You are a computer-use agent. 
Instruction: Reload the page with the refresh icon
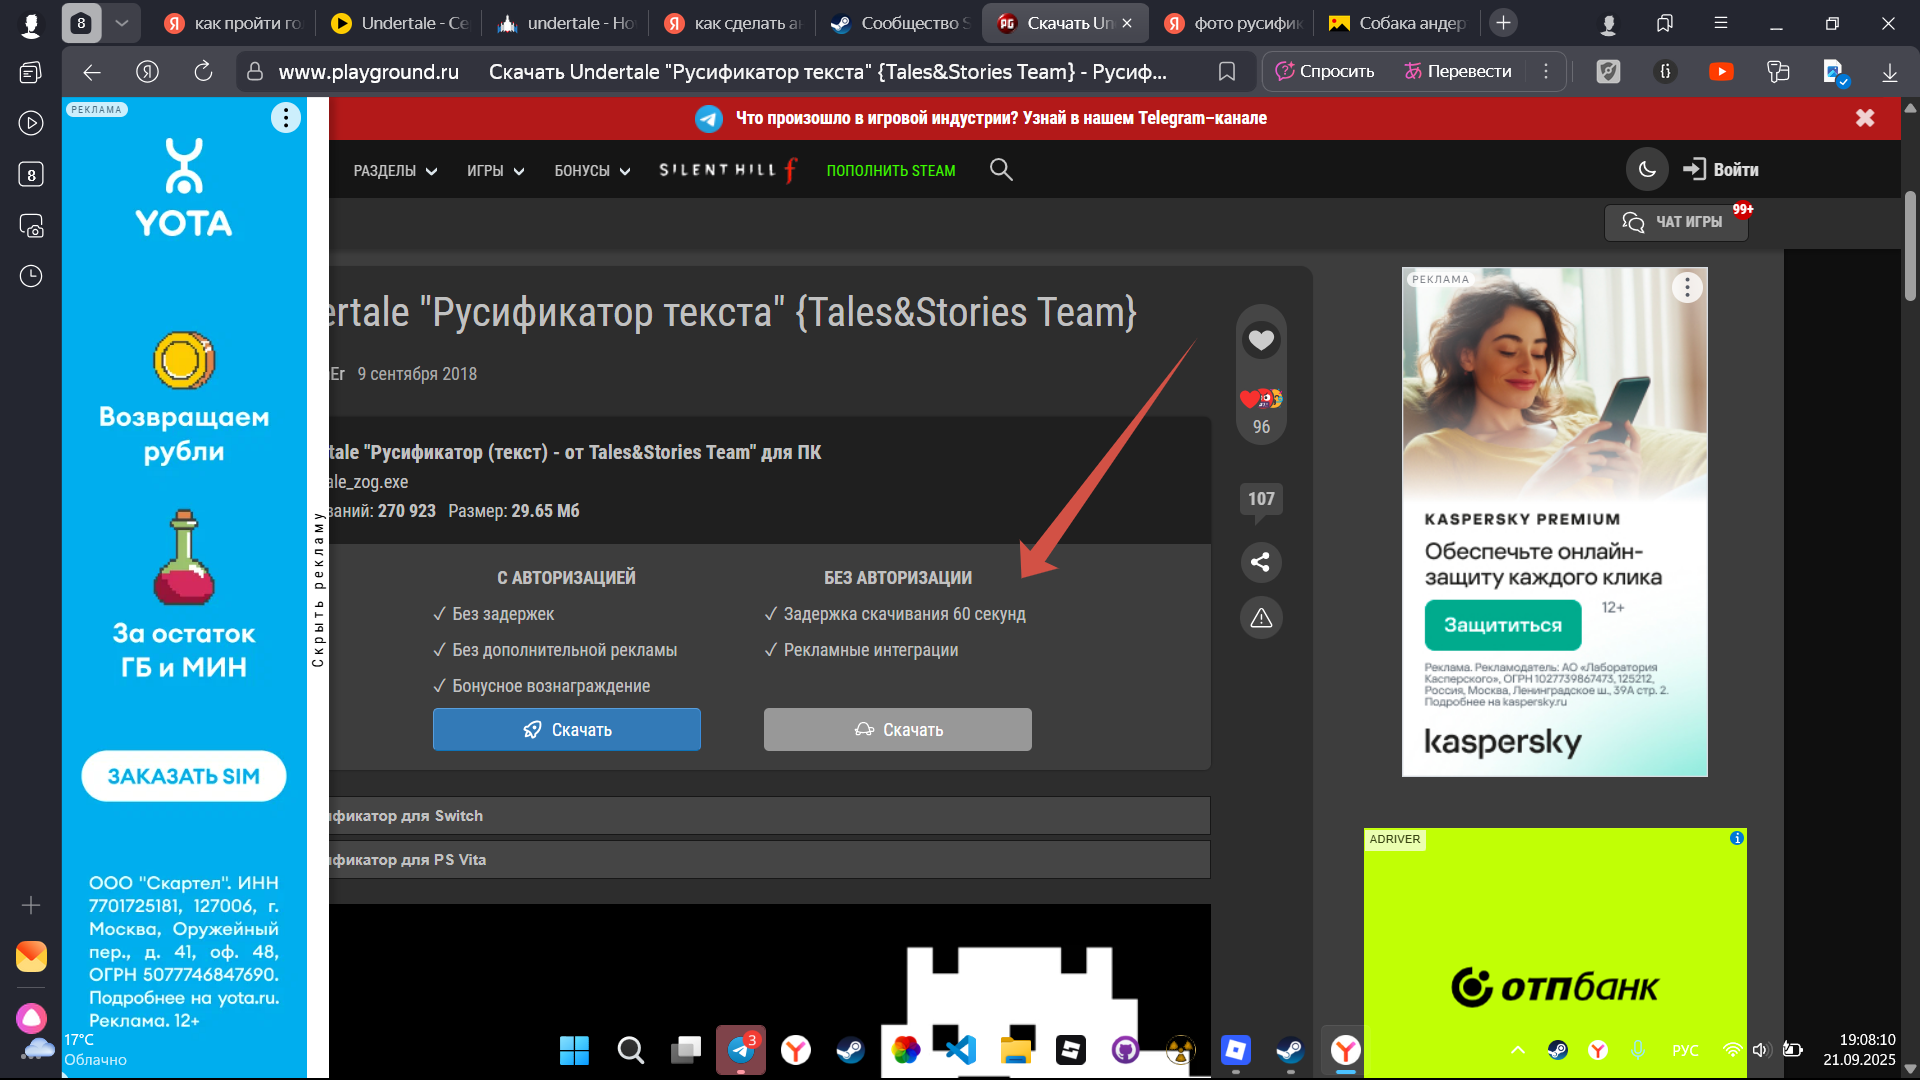[203, 72]
